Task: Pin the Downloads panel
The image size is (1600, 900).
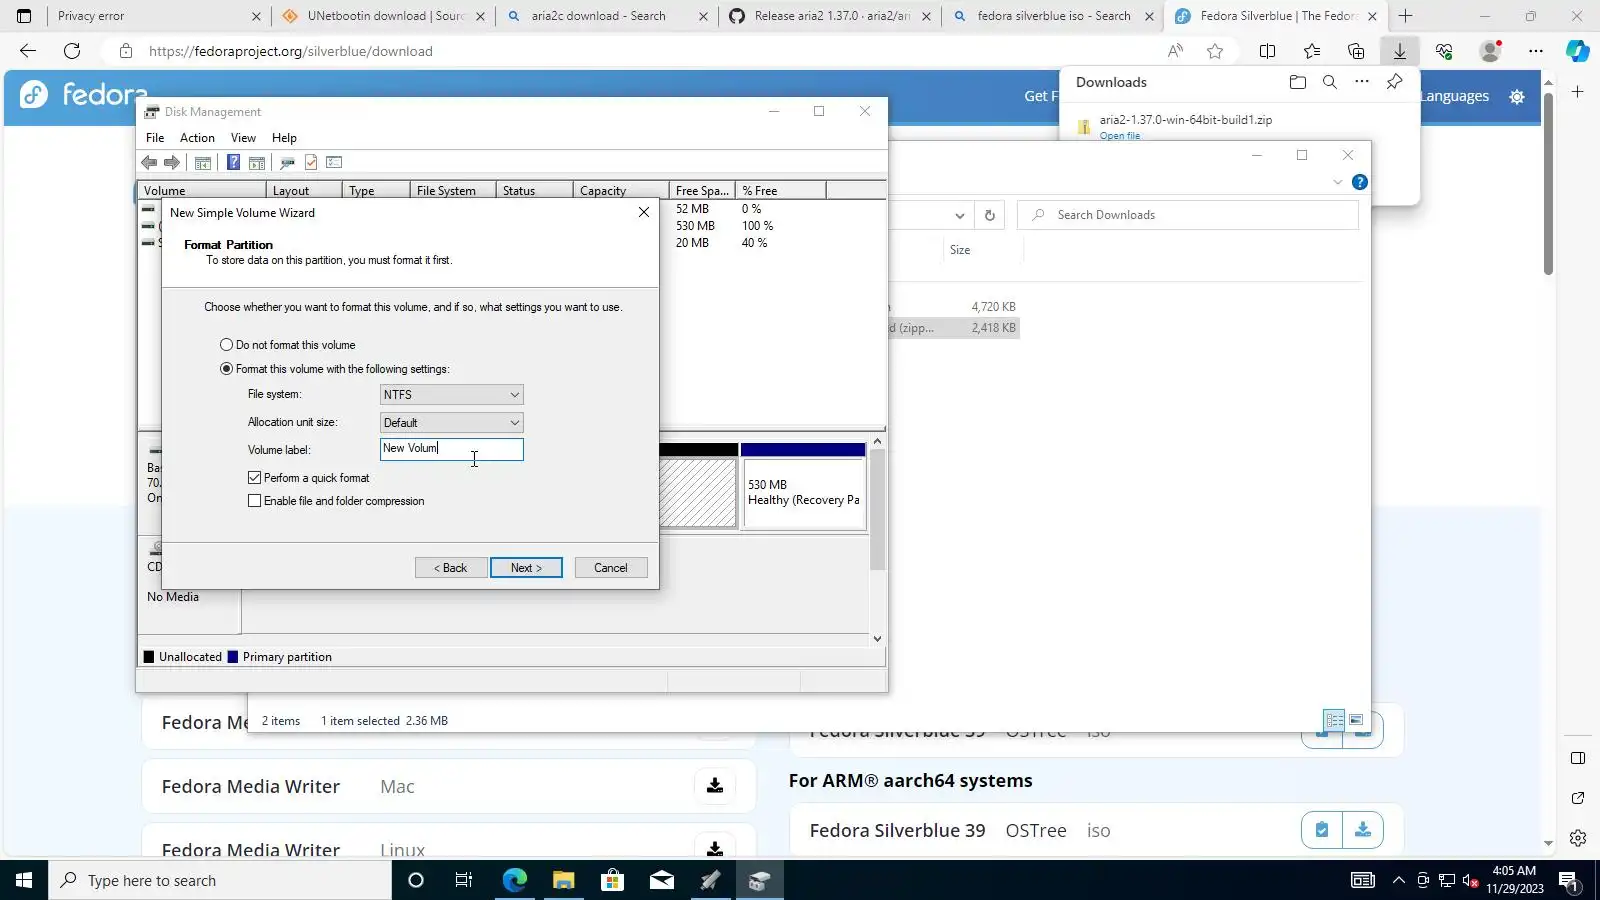Action: pyautogui.click(x=1394, y=82)
